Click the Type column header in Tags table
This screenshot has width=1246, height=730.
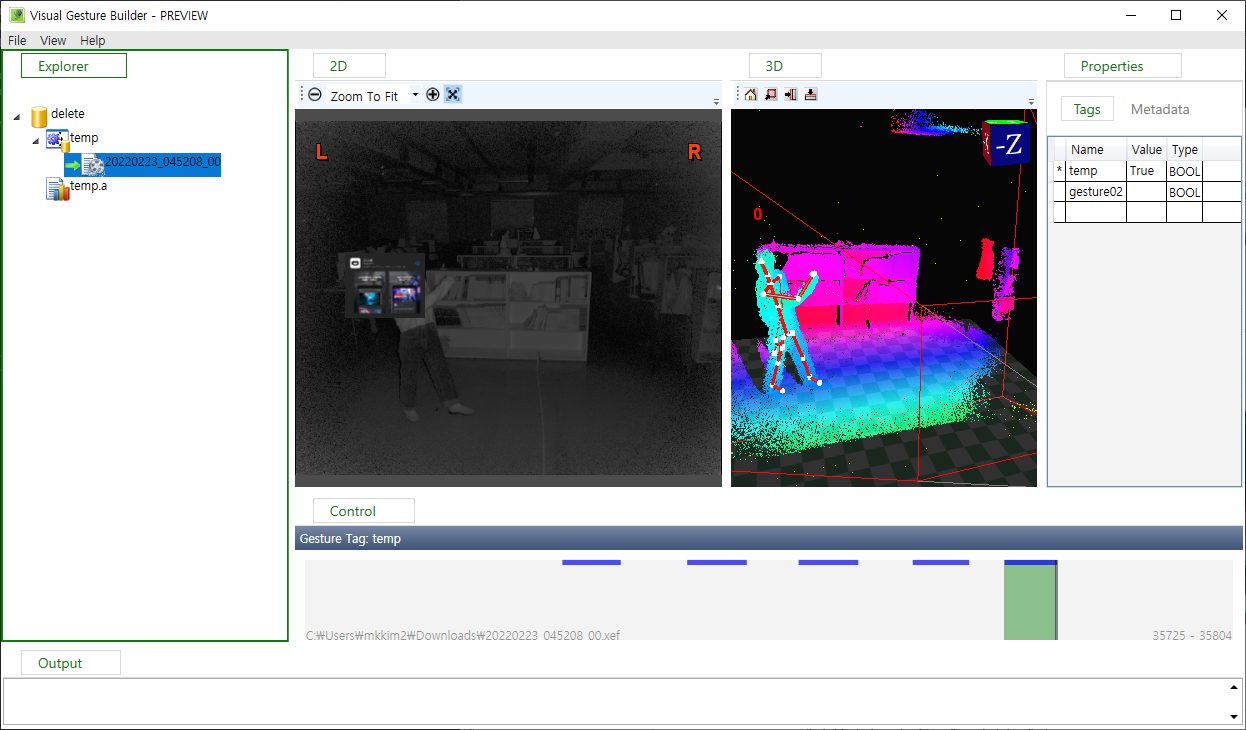pos(1184,150)
